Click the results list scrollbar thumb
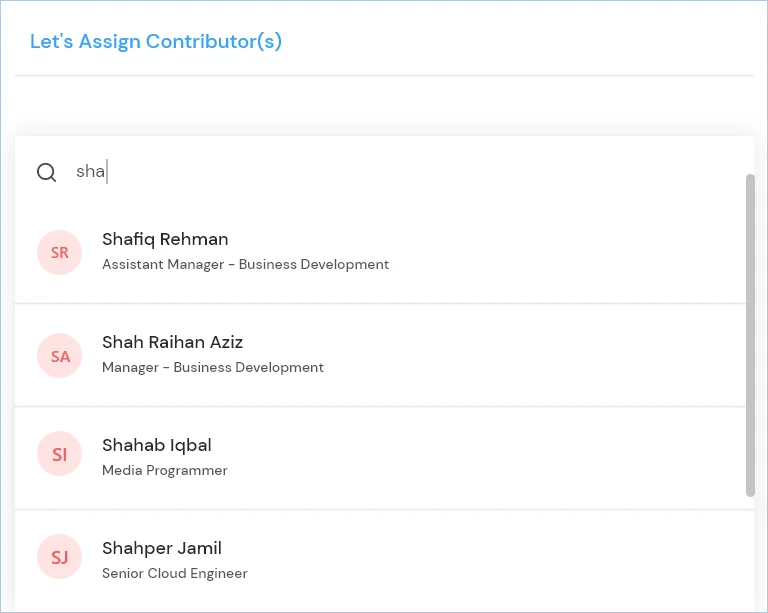The width and height of the screenshot is (768, 613). (x=750, y=335)
